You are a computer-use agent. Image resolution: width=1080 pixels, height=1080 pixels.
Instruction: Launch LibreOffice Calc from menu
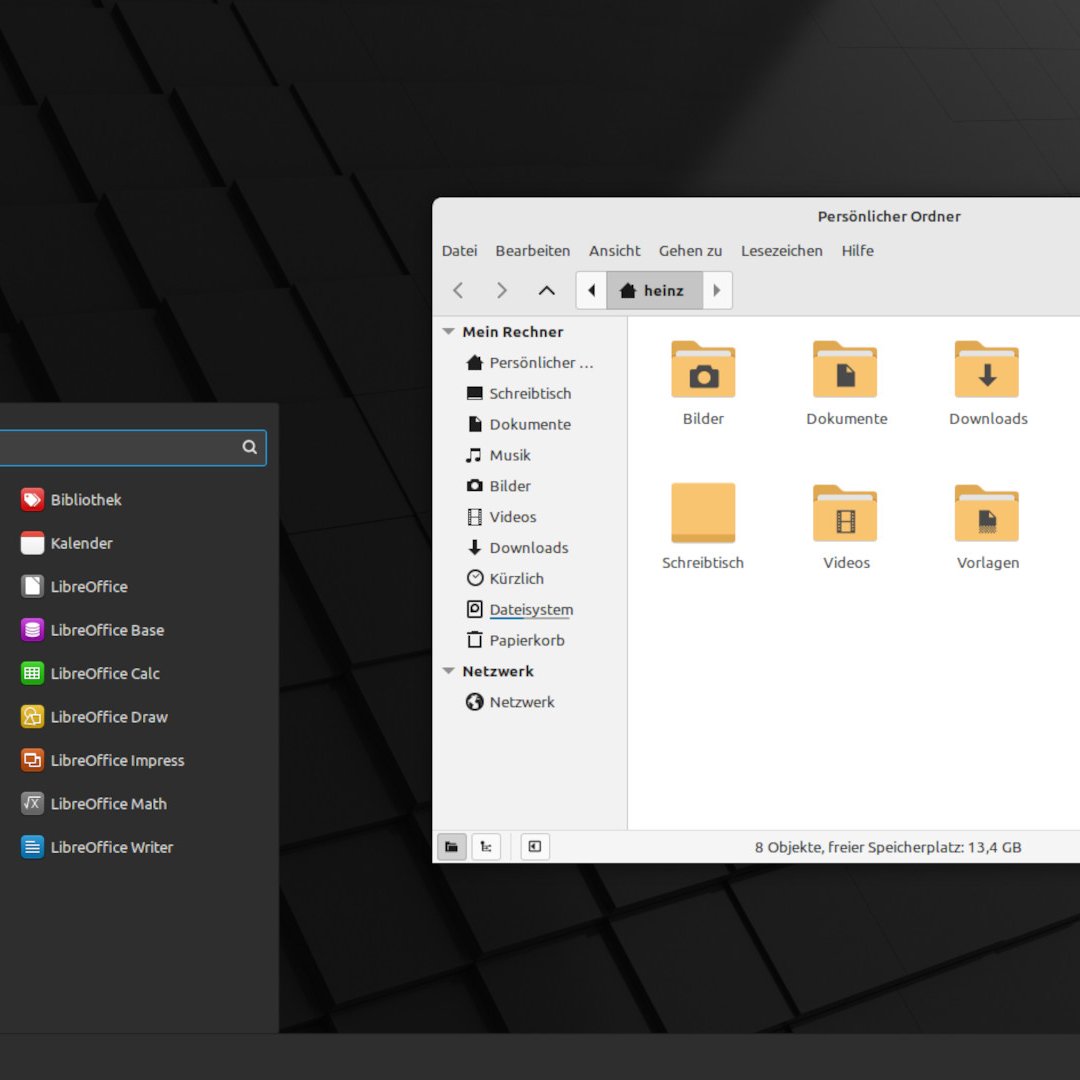point(104,673)
